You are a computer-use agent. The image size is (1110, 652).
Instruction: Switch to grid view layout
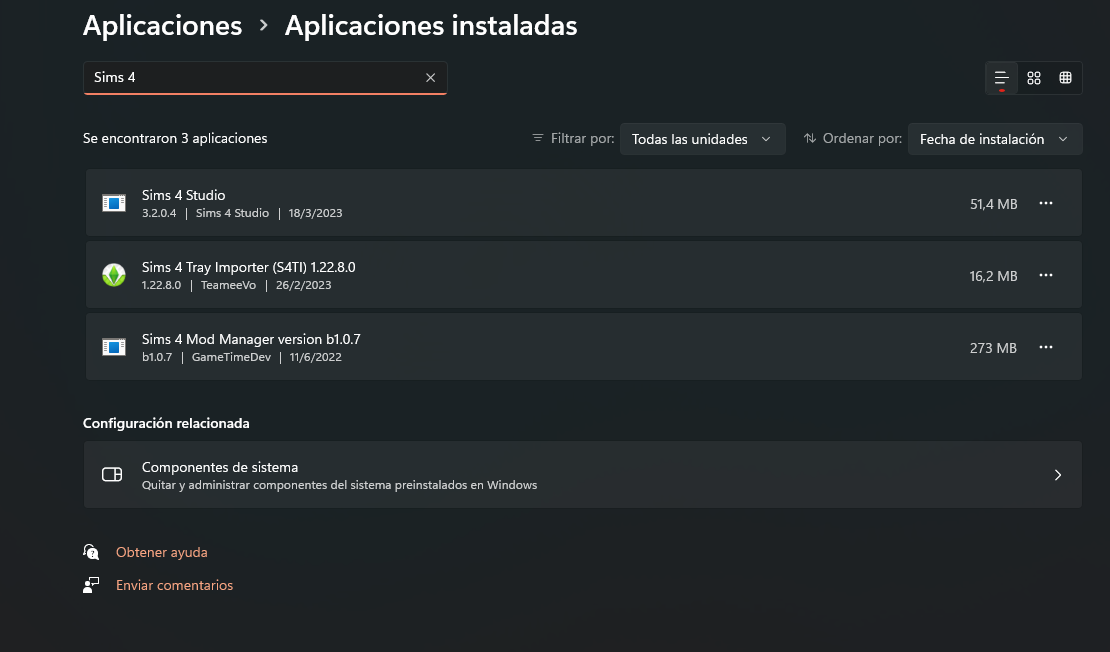[x=1034, y=78]
